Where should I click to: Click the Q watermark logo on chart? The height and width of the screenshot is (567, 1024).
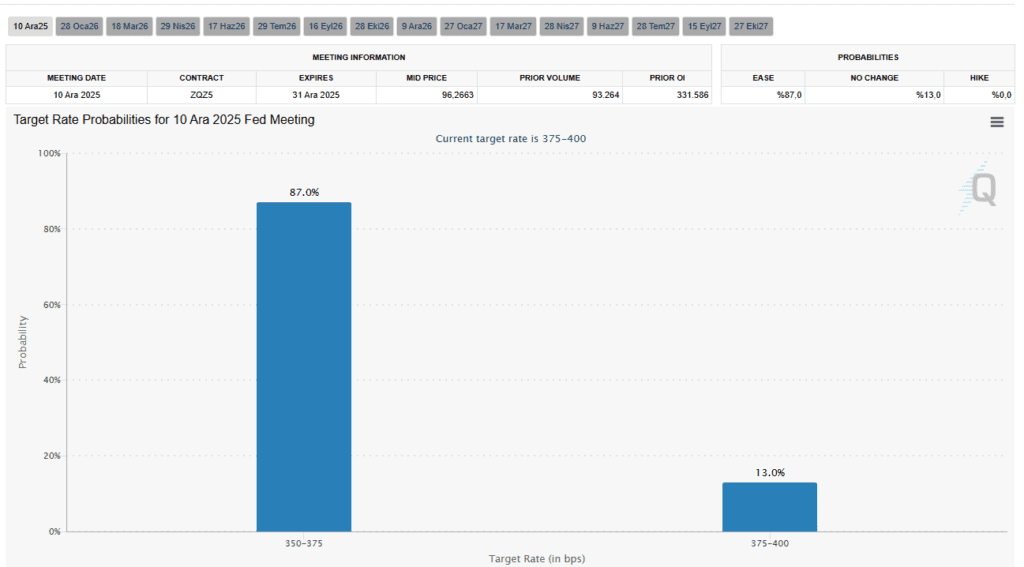tap(982, 189)
